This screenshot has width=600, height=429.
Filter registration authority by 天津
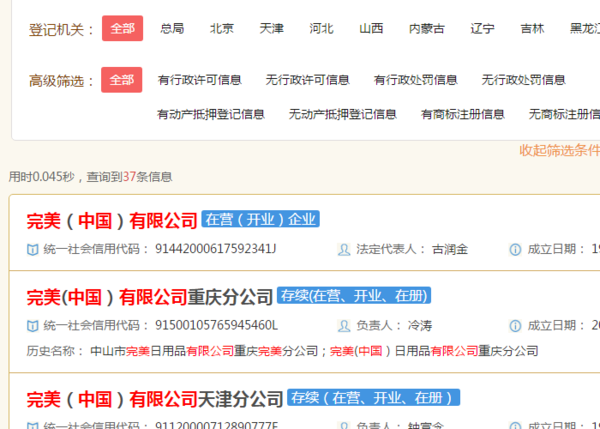(x=272, y=28)
